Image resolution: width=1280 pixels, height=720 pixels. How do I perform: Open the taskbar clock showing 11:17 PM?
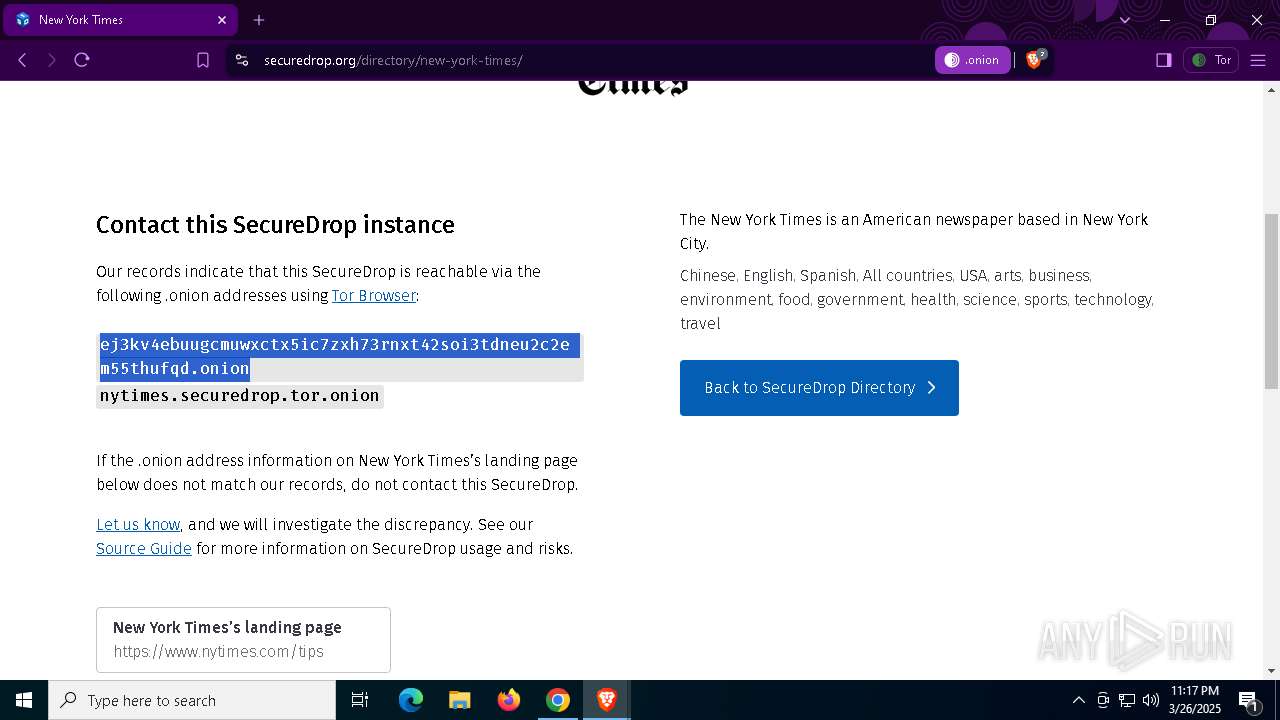(1195, 700)
